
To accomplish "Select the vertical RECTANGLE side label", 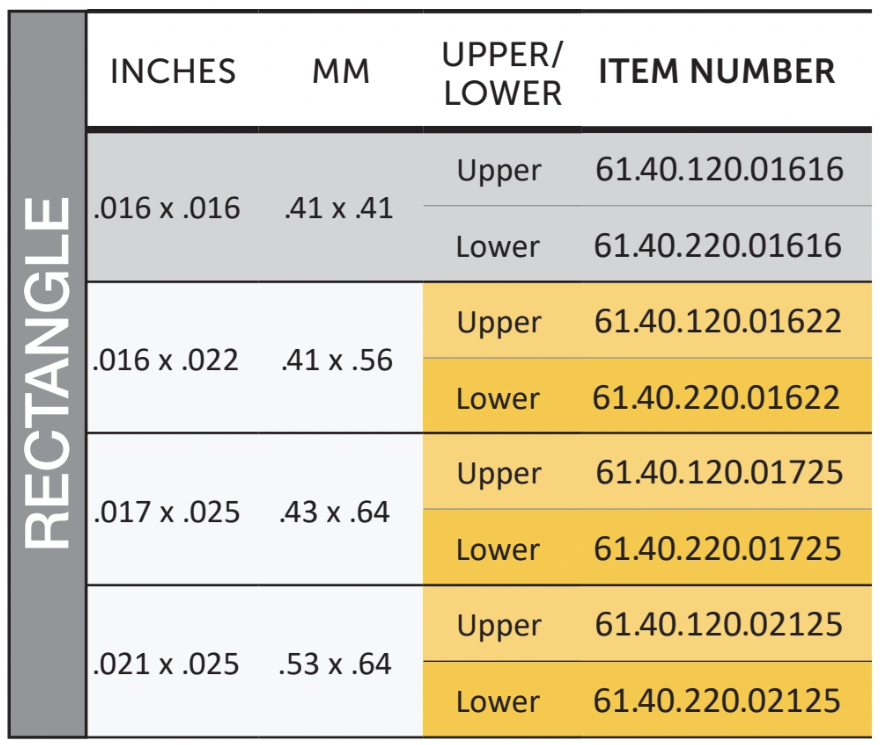I will pos(47,373).
